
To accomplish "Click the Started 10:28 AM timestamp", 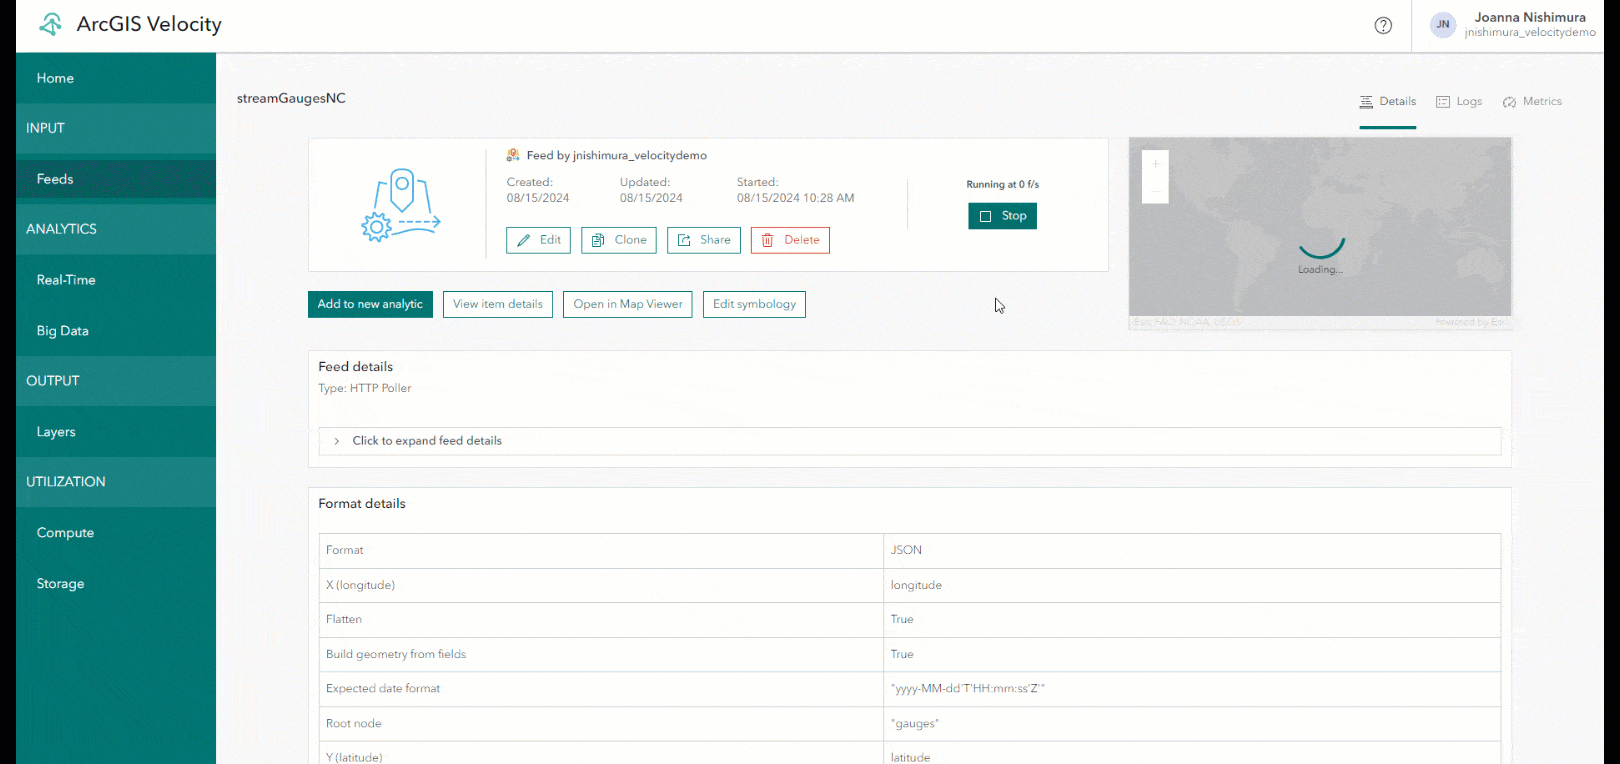I will 795,198.
